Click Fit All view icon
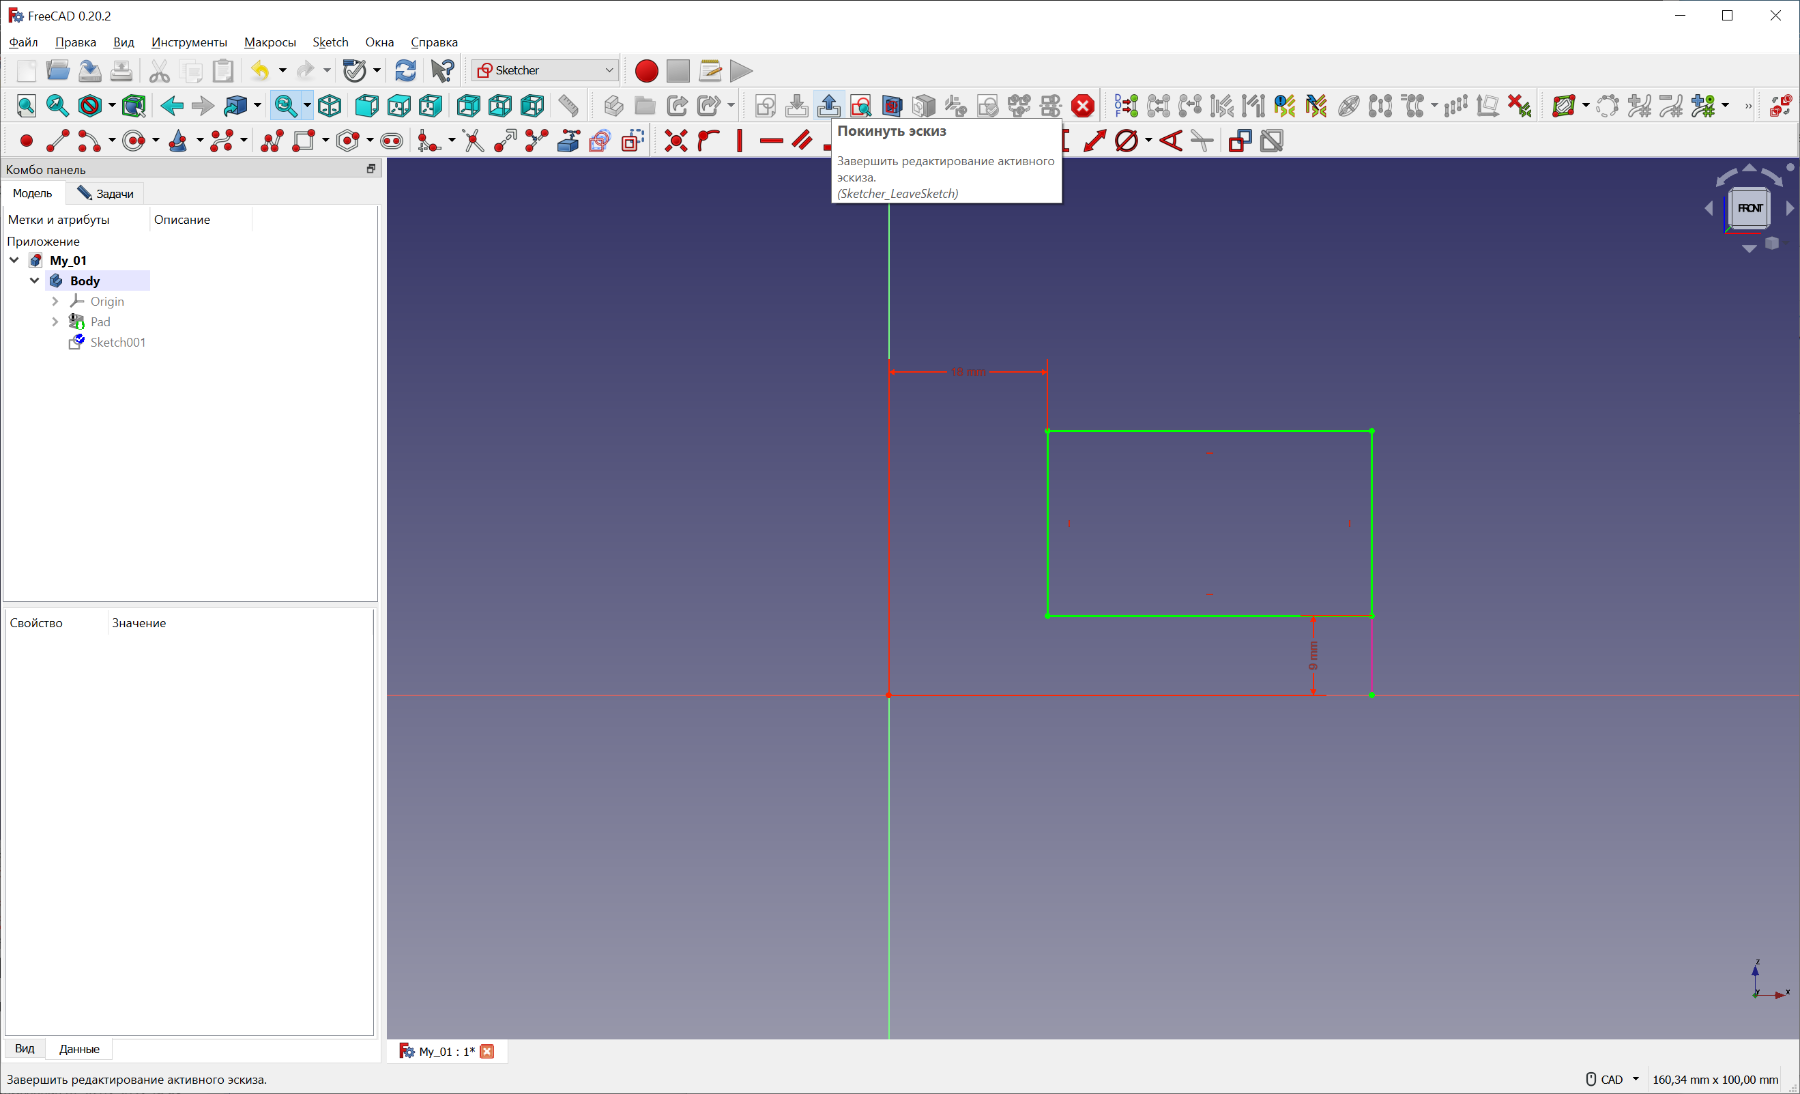This screenshot has height=1094, width=1800. (26, 105)
